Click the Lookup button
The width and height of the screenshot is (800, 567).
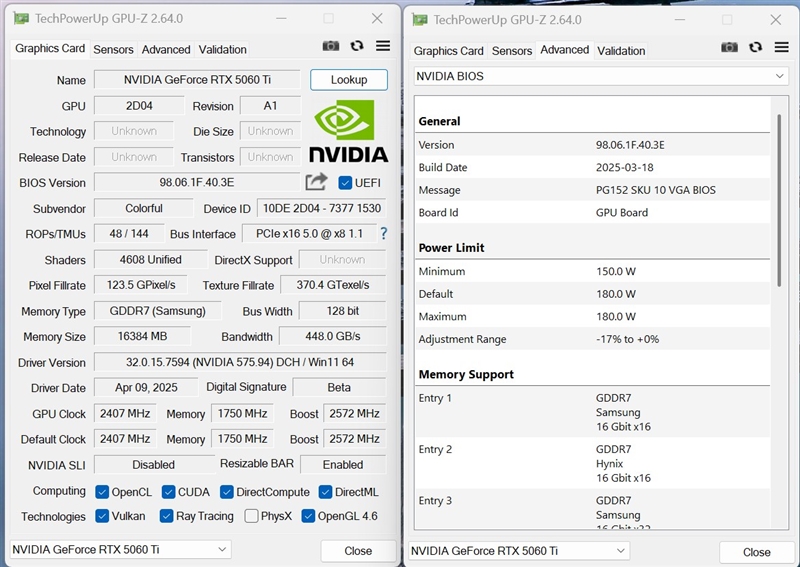point(348,80)
